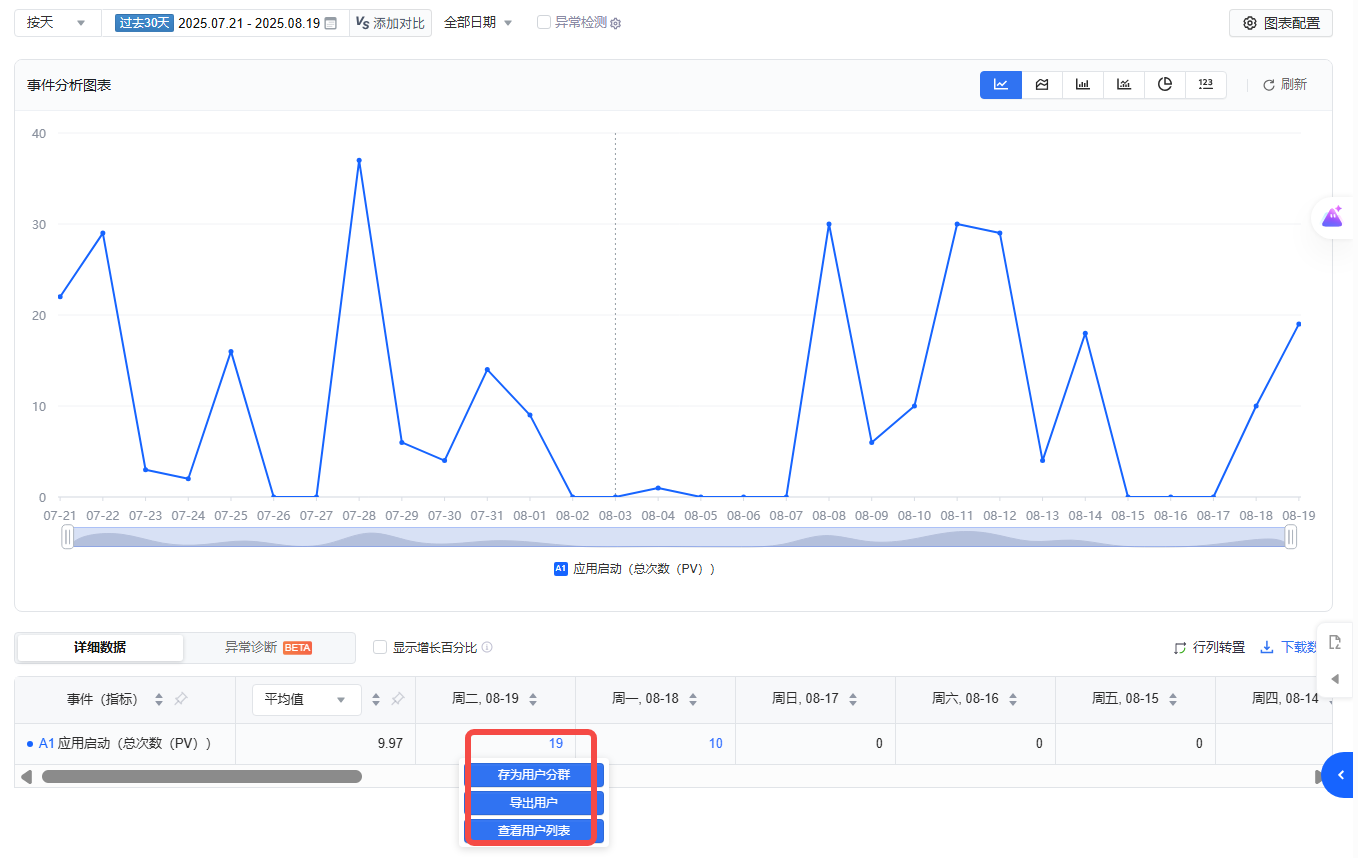Image resolution: width=1358 pixels, height=858 pixels.
Task: Open the 平均值 aggregation dropdown
Action: 306,699
